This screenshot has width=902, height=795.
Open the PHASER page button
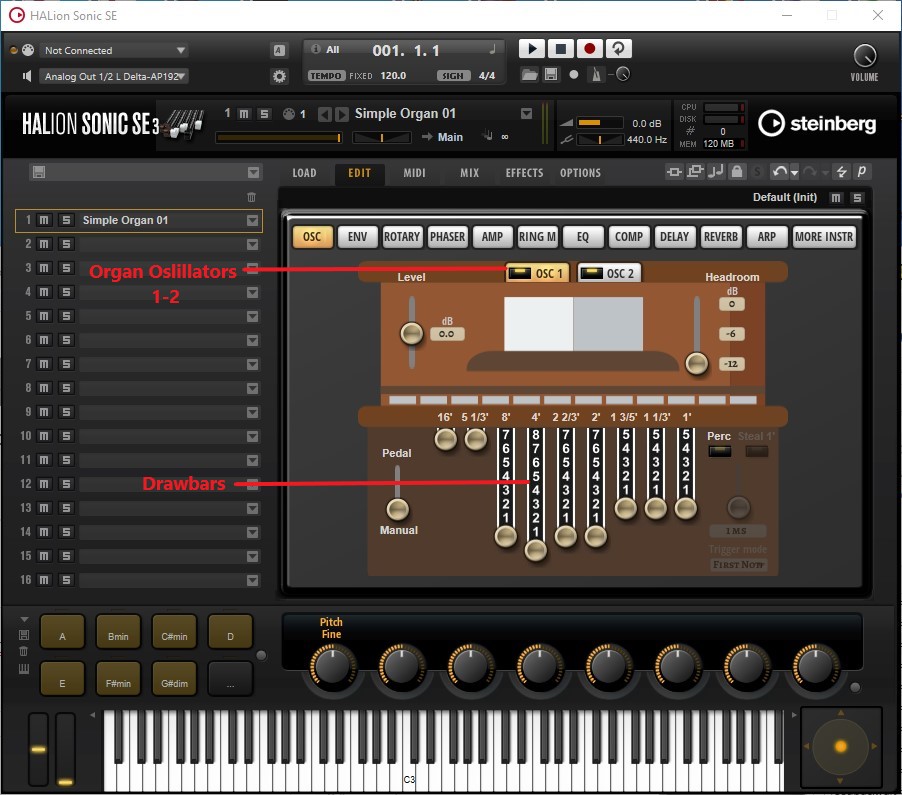click(x=447, y=237)
